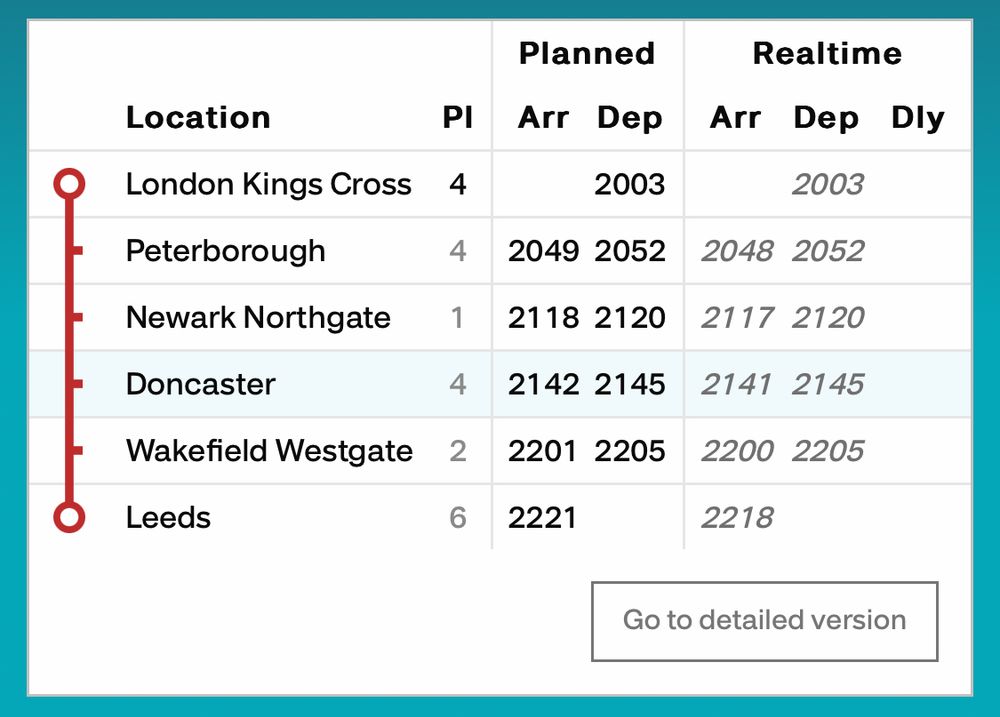Click the realtime arrival 2218 at Leeds
The height and width of the screenshot is (717, 1000).
pos(737,517)
